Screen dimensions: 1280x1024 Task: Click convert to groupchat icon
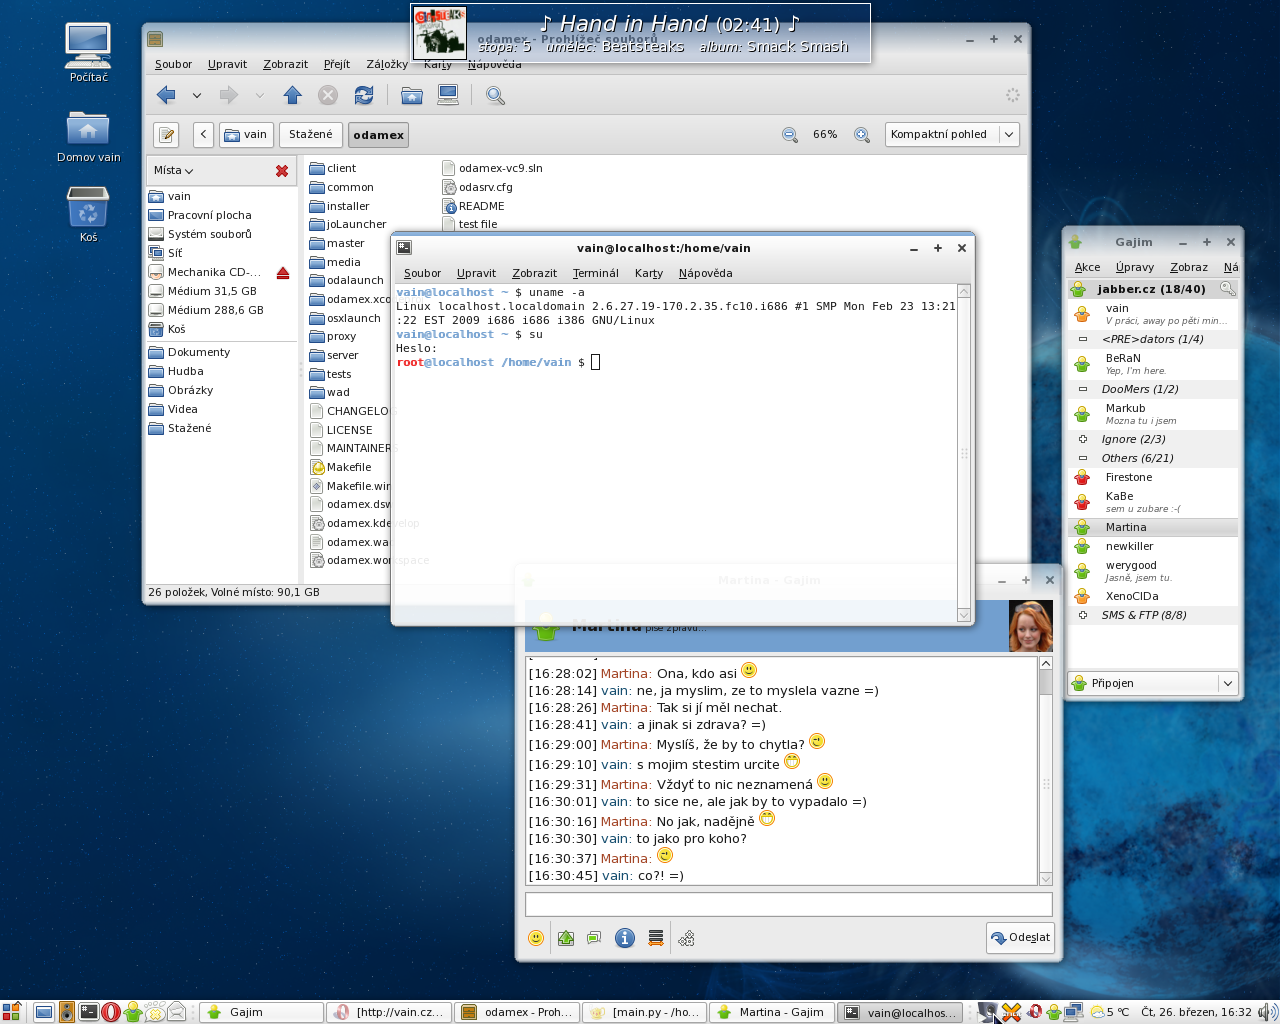coord(594,938)
